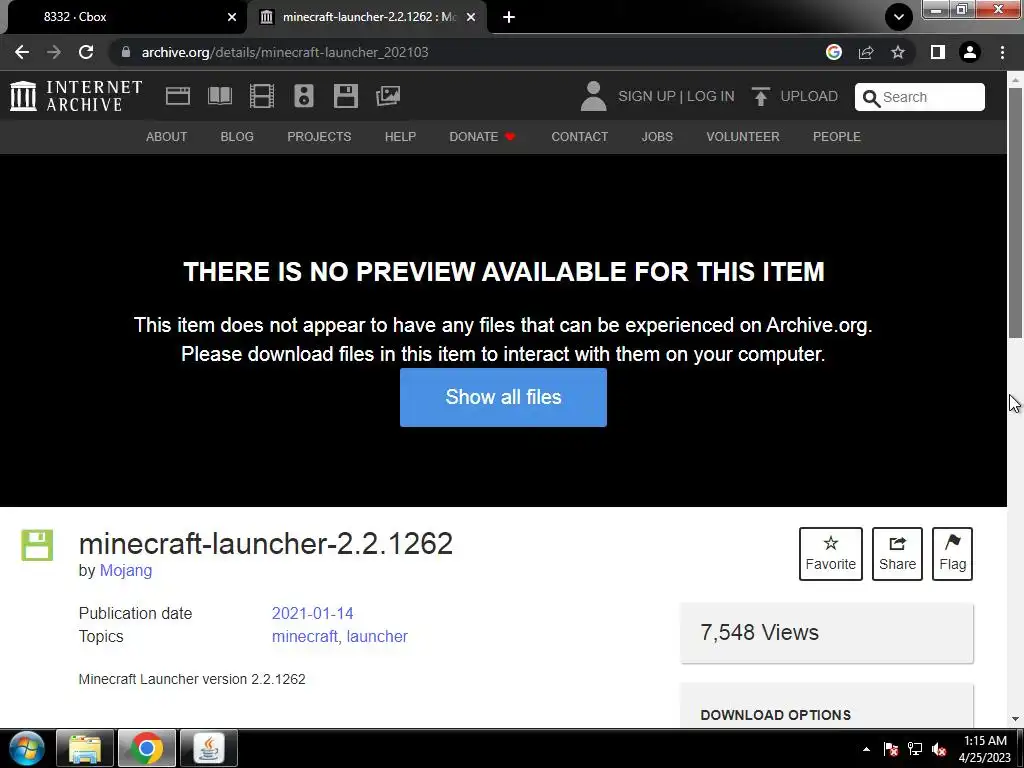Viewport: 1024px width, 768px height.
Task: Open the Images icon in header
Action: (388, 96)
